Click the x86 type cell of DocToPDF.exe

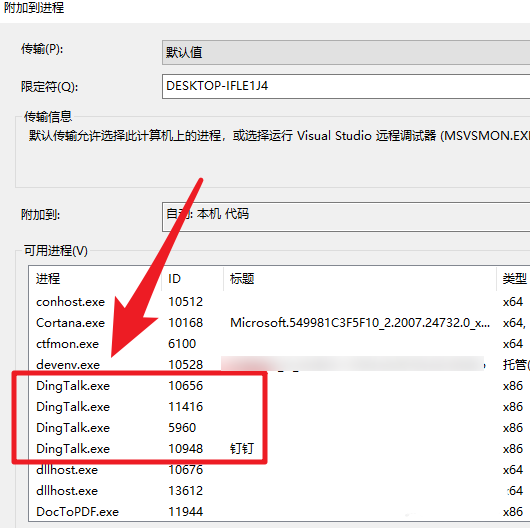pos(513,511)
